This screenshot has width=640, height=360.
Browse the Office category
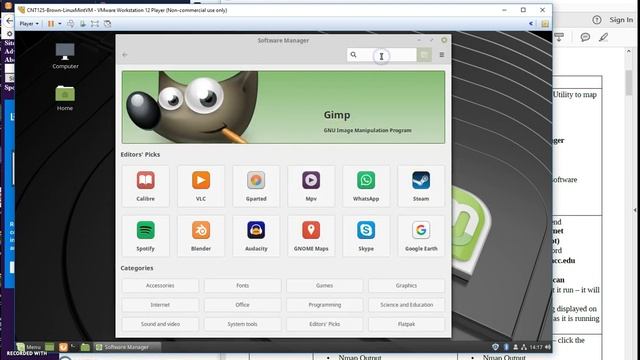click(242, 305)
